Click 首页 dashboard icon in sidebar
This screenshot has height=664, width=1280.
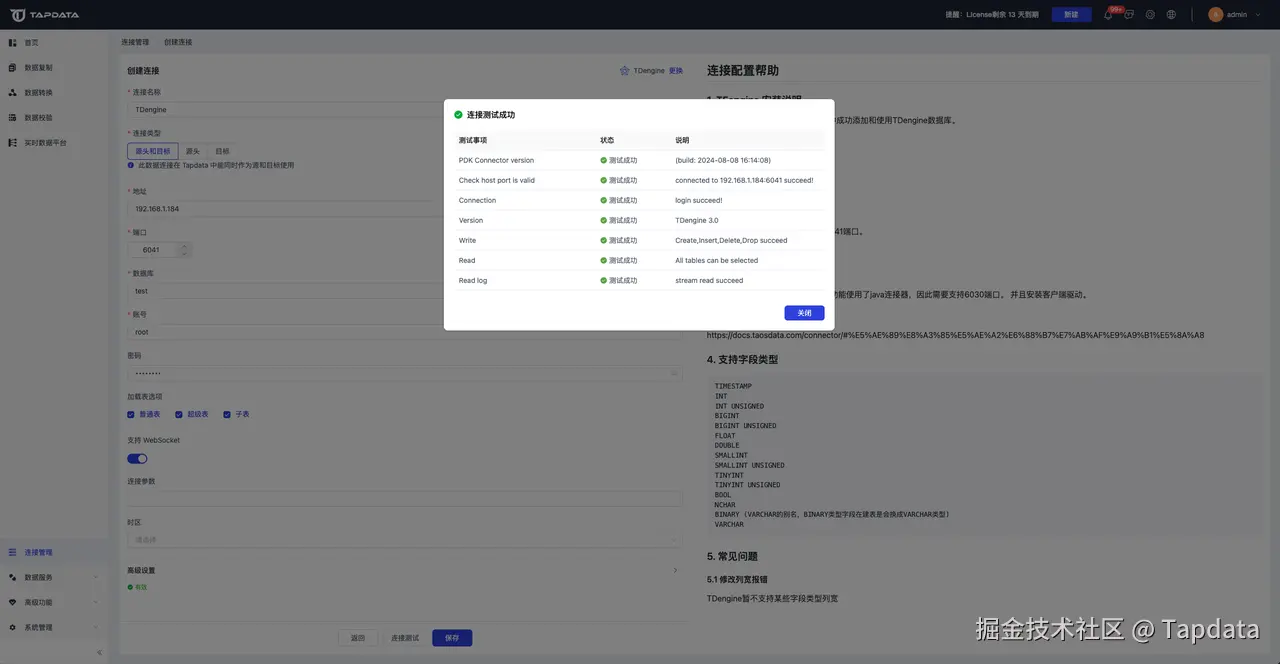click(13, 43)
